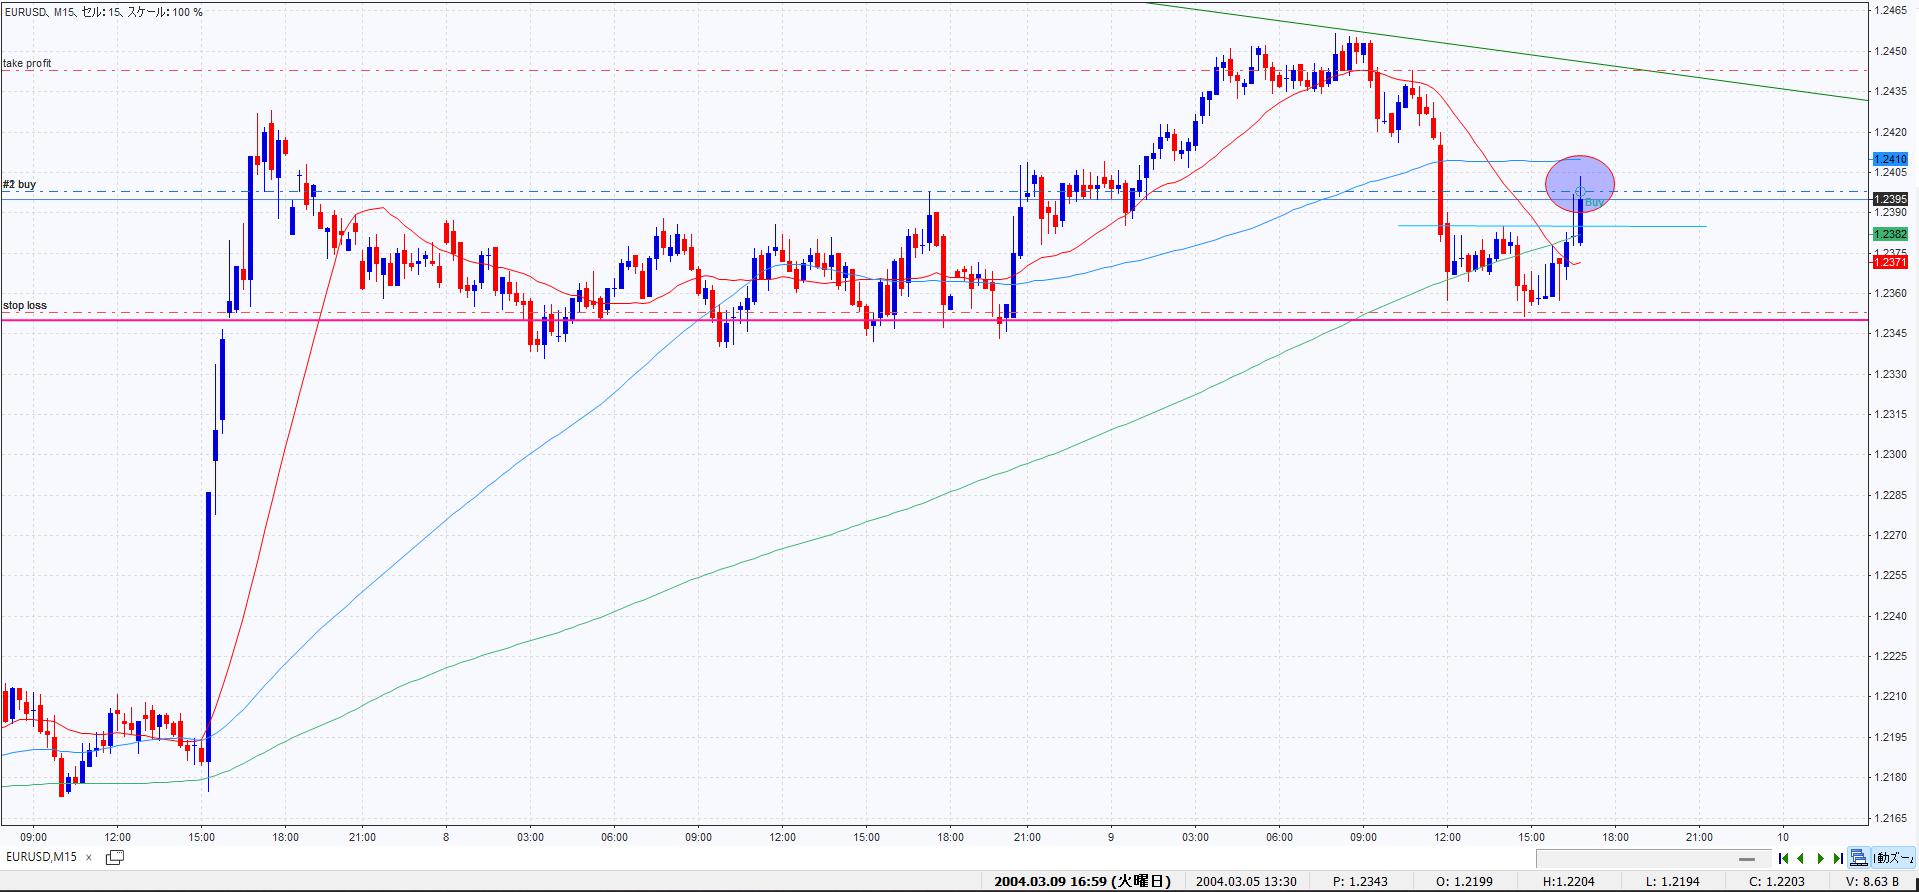Toggle the auto zoom button

tap(1893, 858)
